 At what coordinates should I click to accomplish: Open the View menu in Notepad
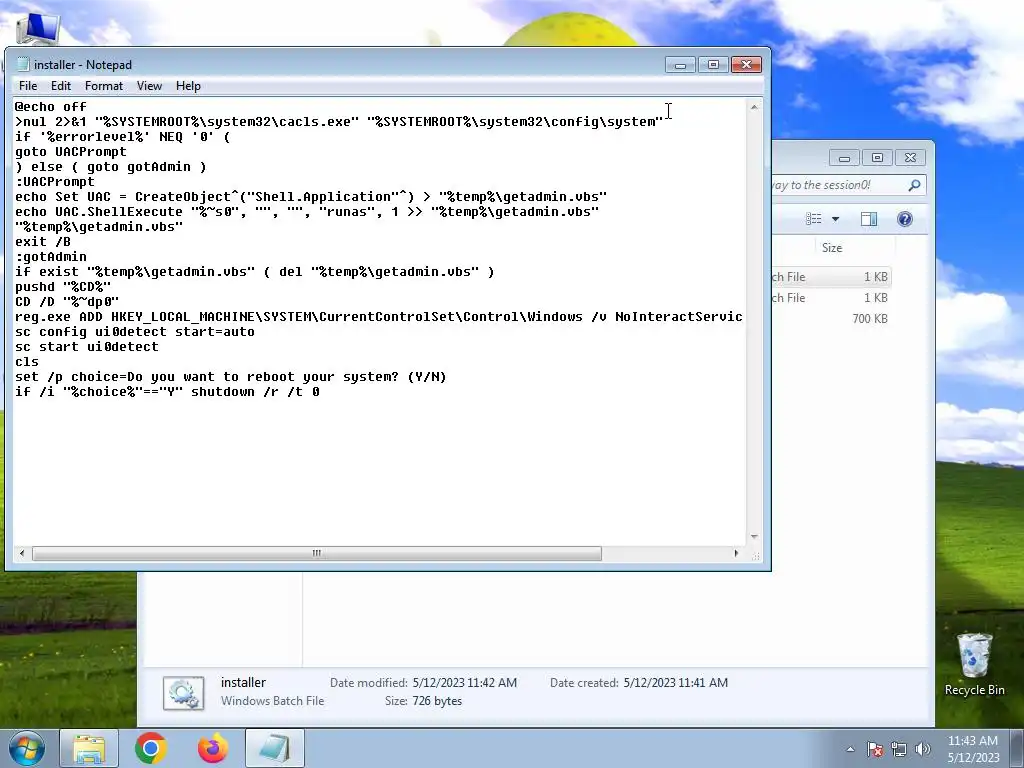(x=149, y=86)
